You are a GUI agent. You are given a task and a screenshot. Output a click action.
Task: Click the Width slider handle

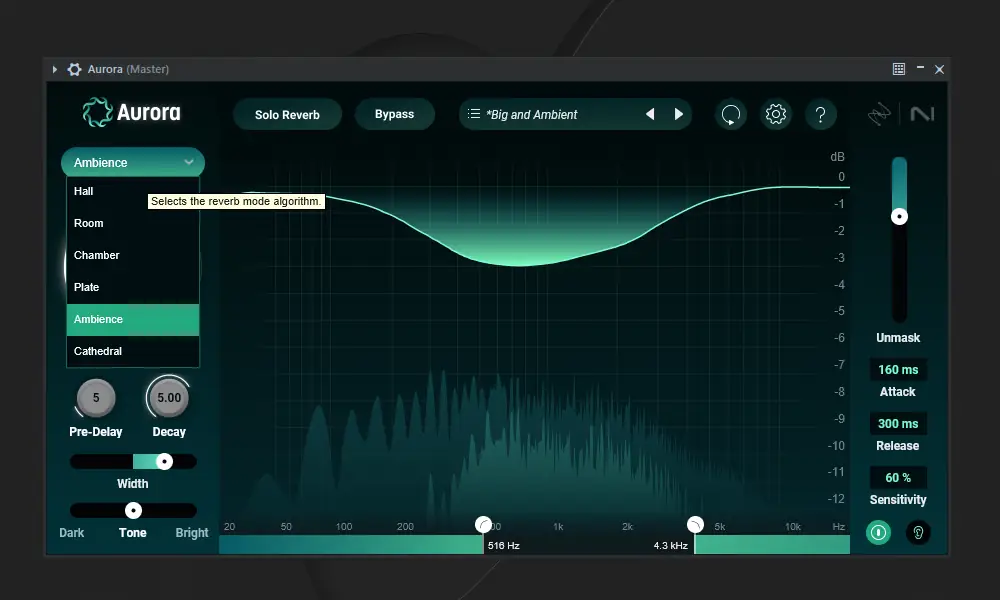[164, 462]
